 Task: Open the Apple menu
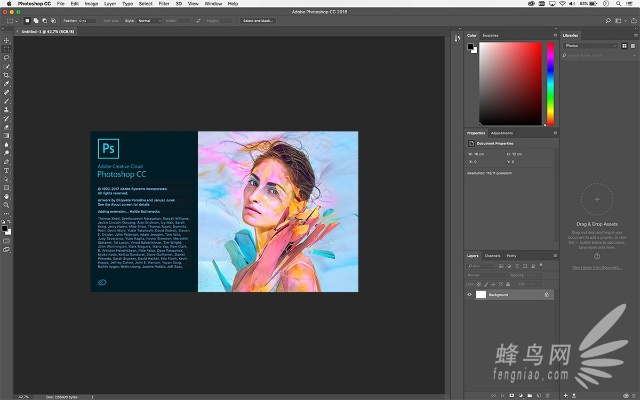pyautogui.click(x=9, y=3)
